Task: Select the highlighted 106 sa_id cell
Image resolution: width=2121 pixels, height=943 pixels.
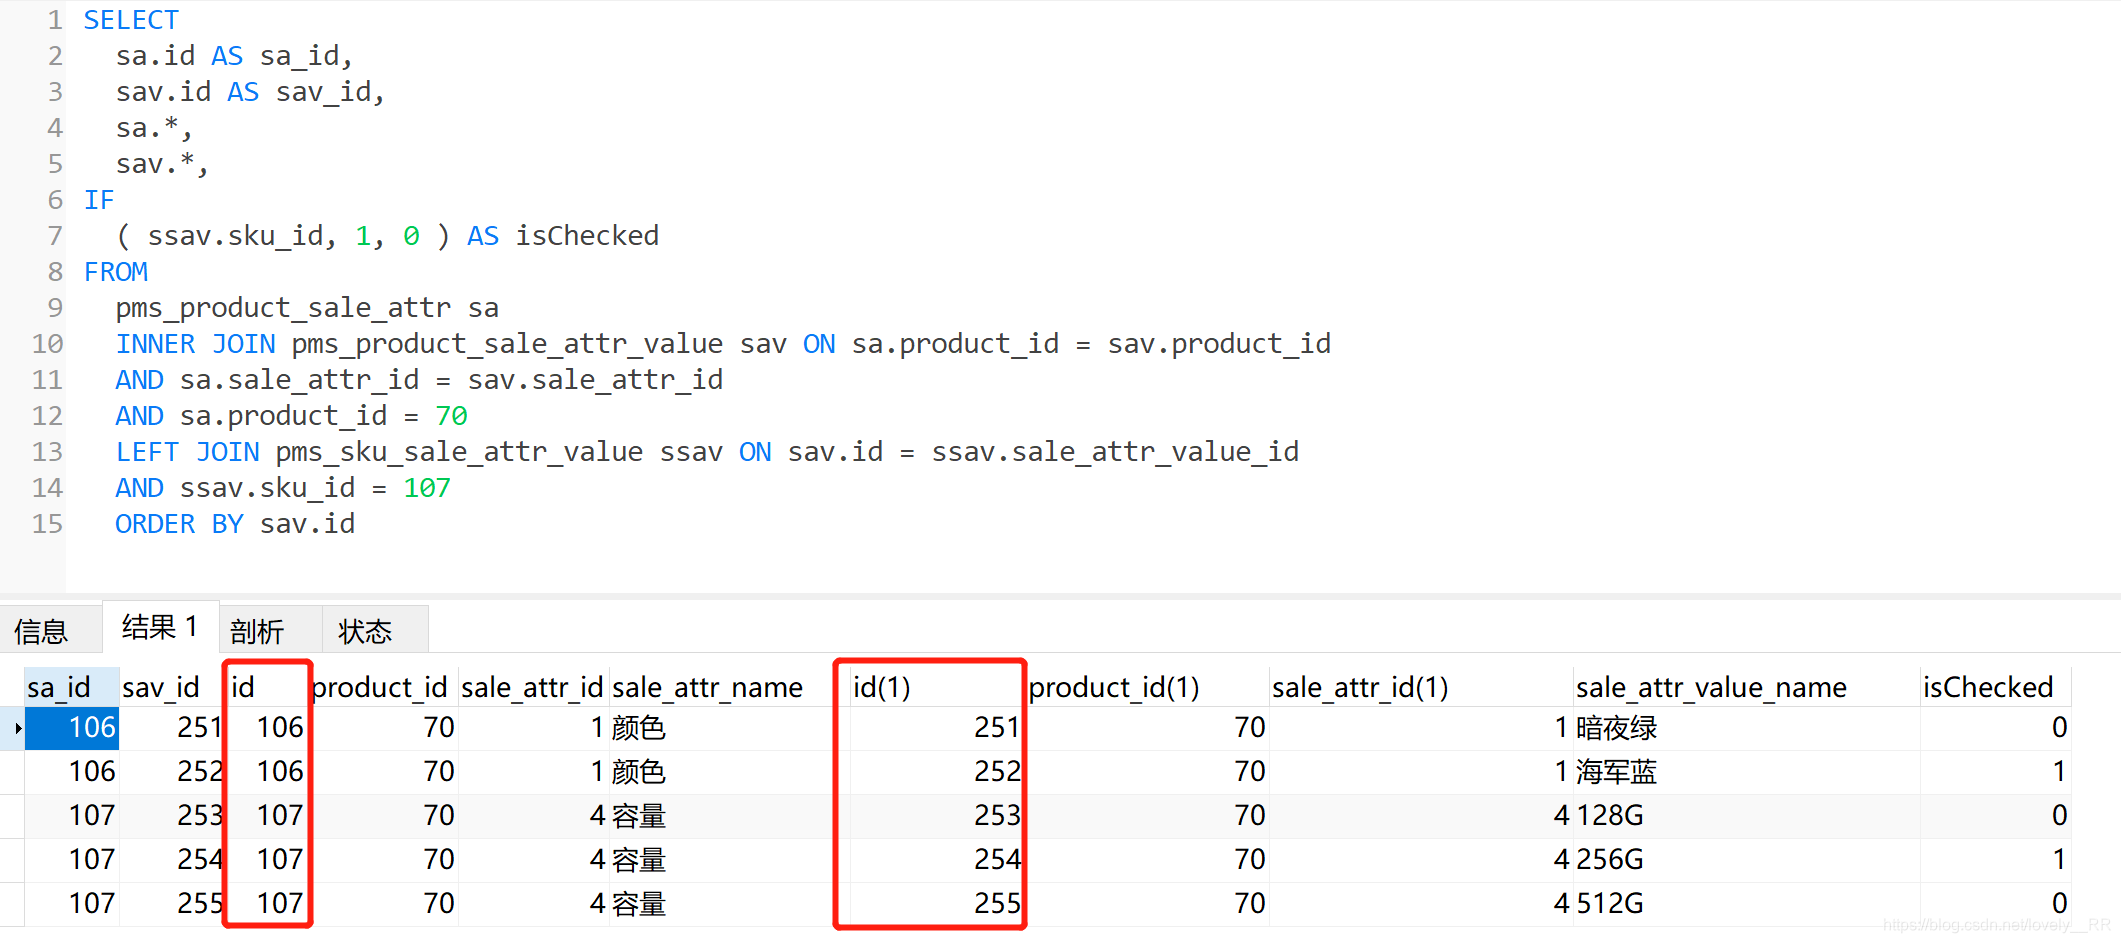Action: pos(72,728)
